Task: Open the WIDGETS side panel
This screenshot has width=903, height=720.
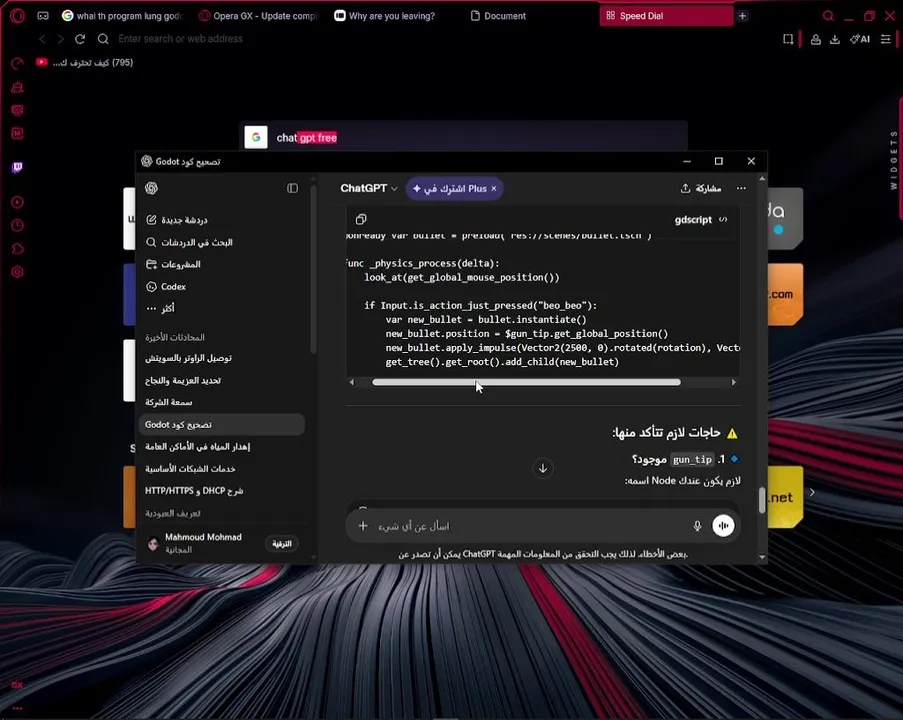Action: point(893,160)
